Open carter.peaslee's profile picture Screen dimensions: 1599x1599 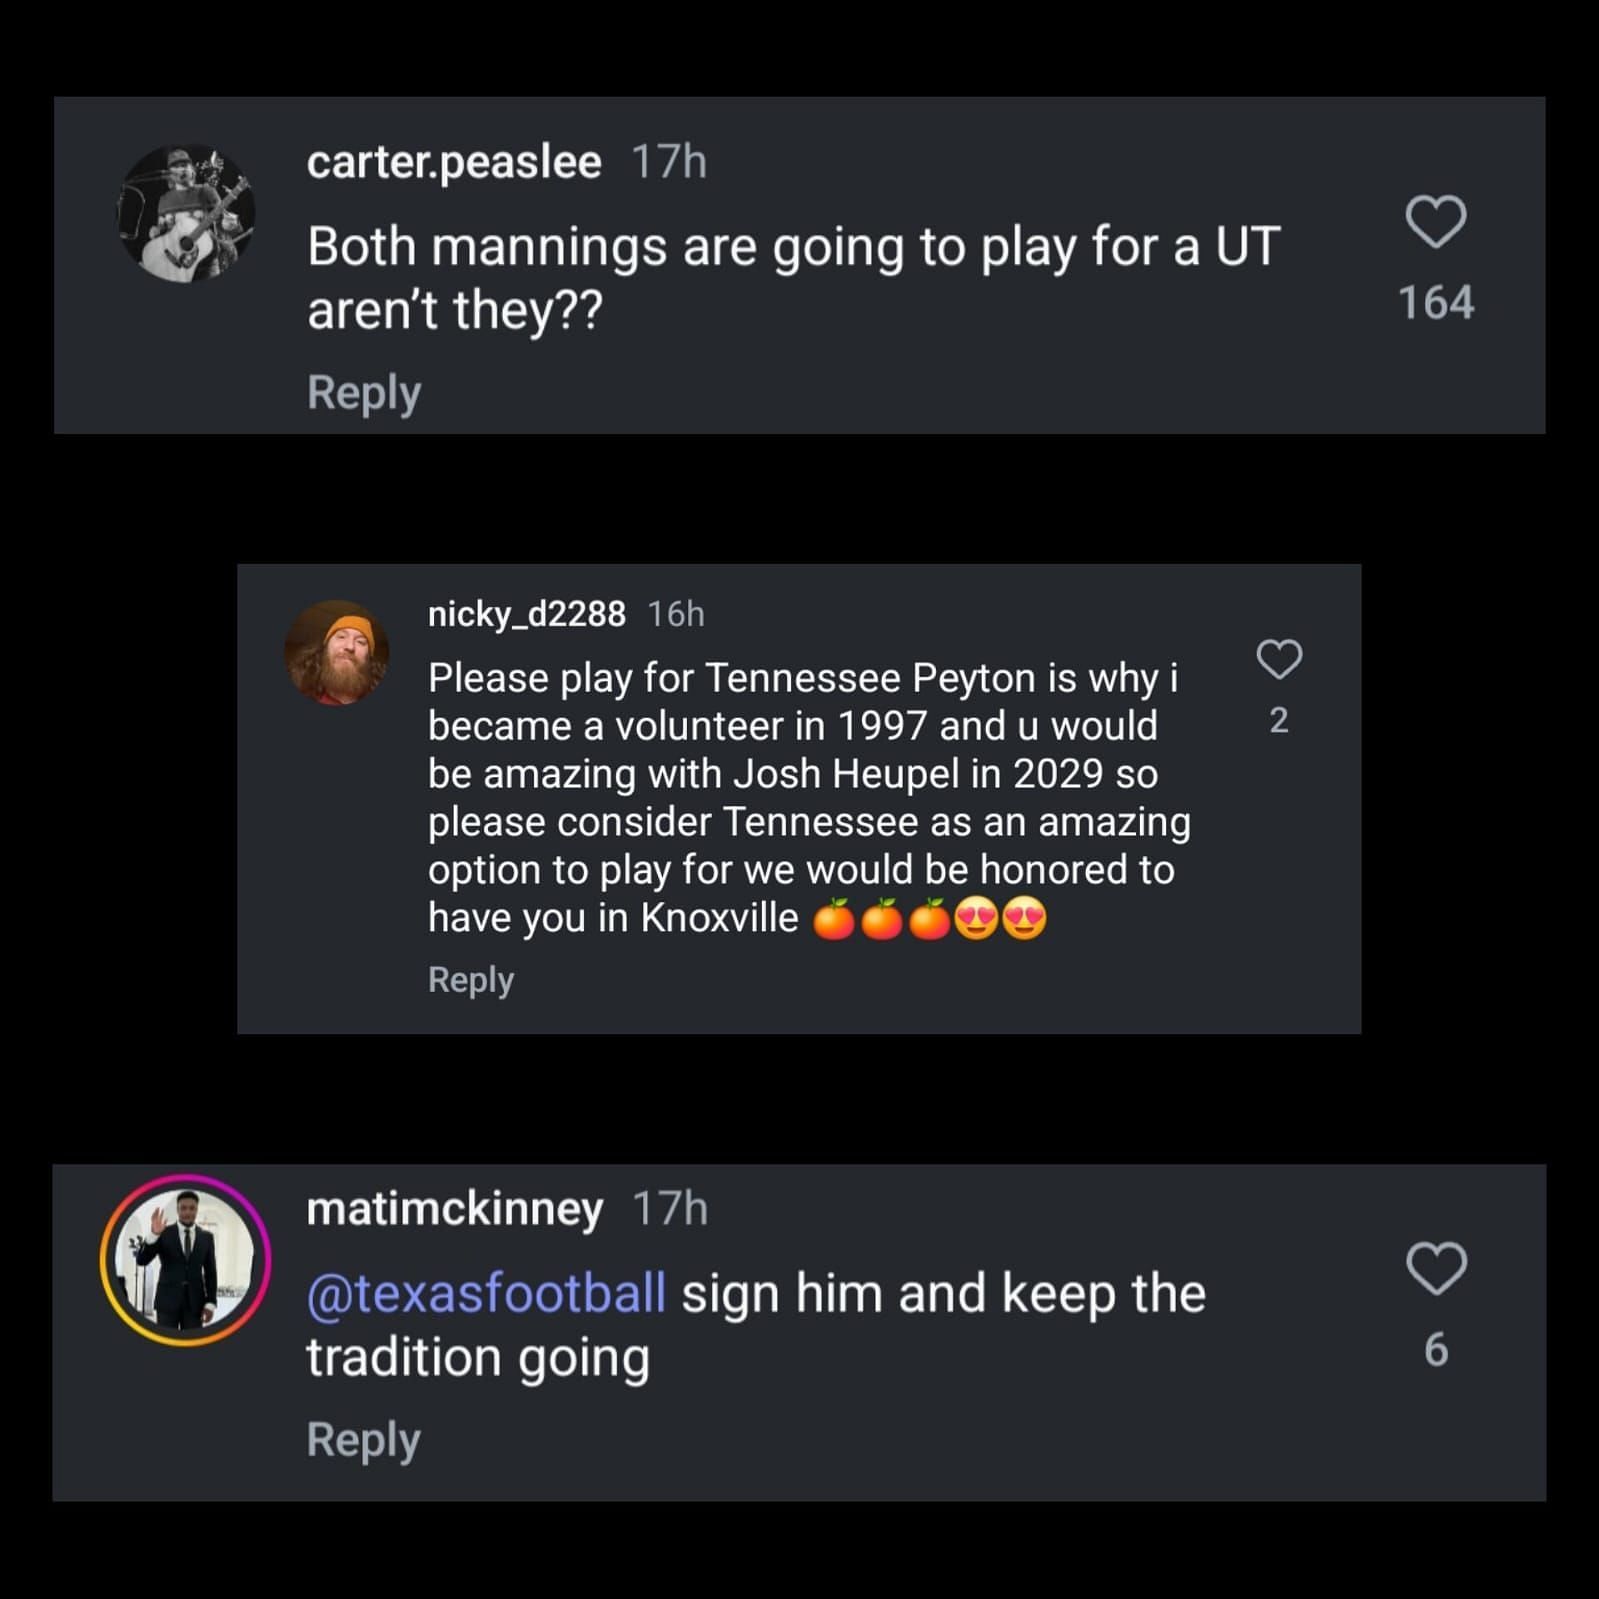[186, 213]
